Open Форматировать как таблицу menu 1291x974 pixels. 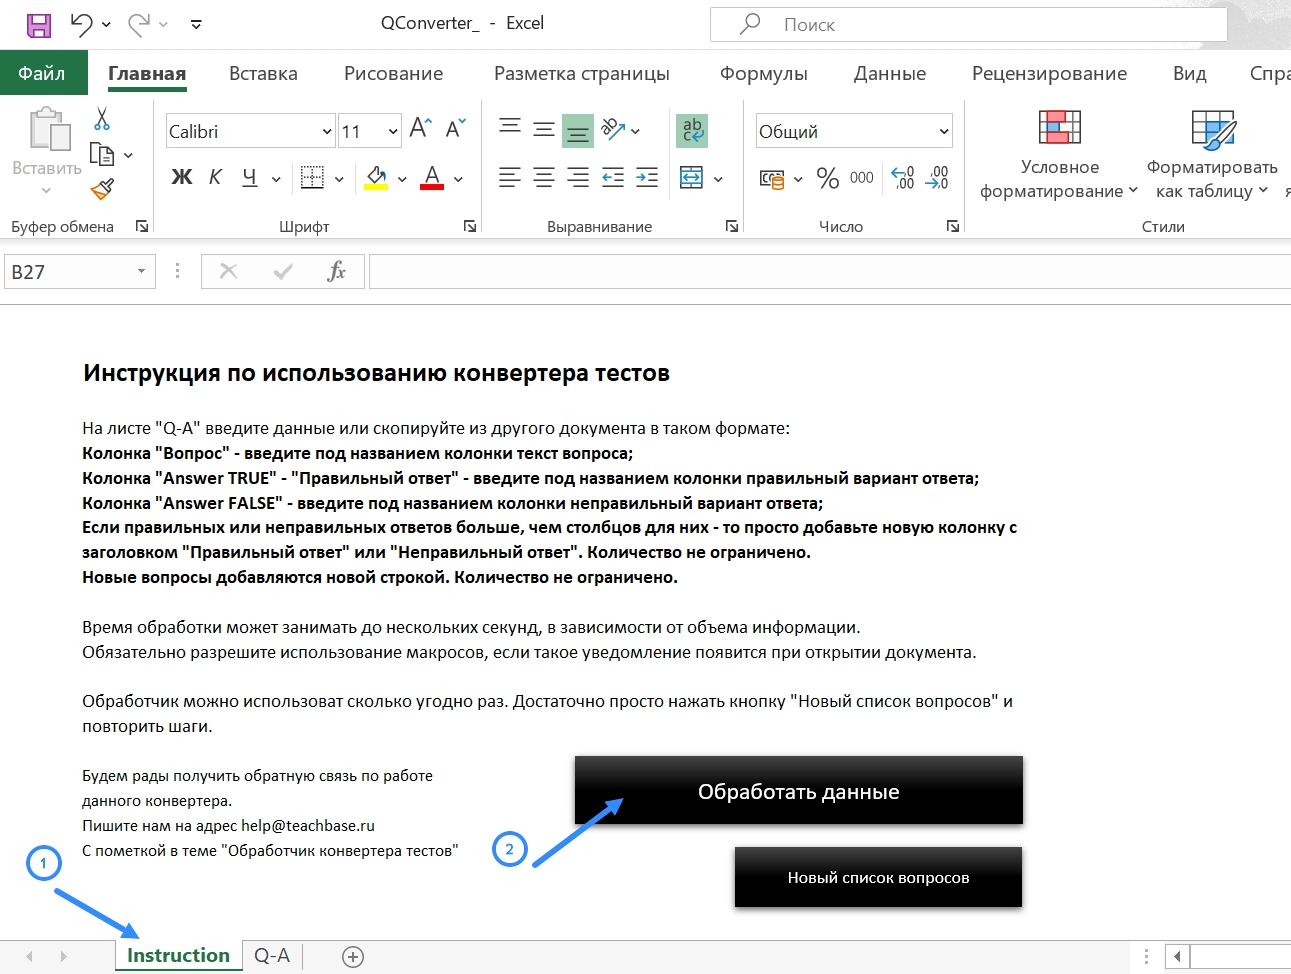pyautogui.click(x=1212, y=154)
